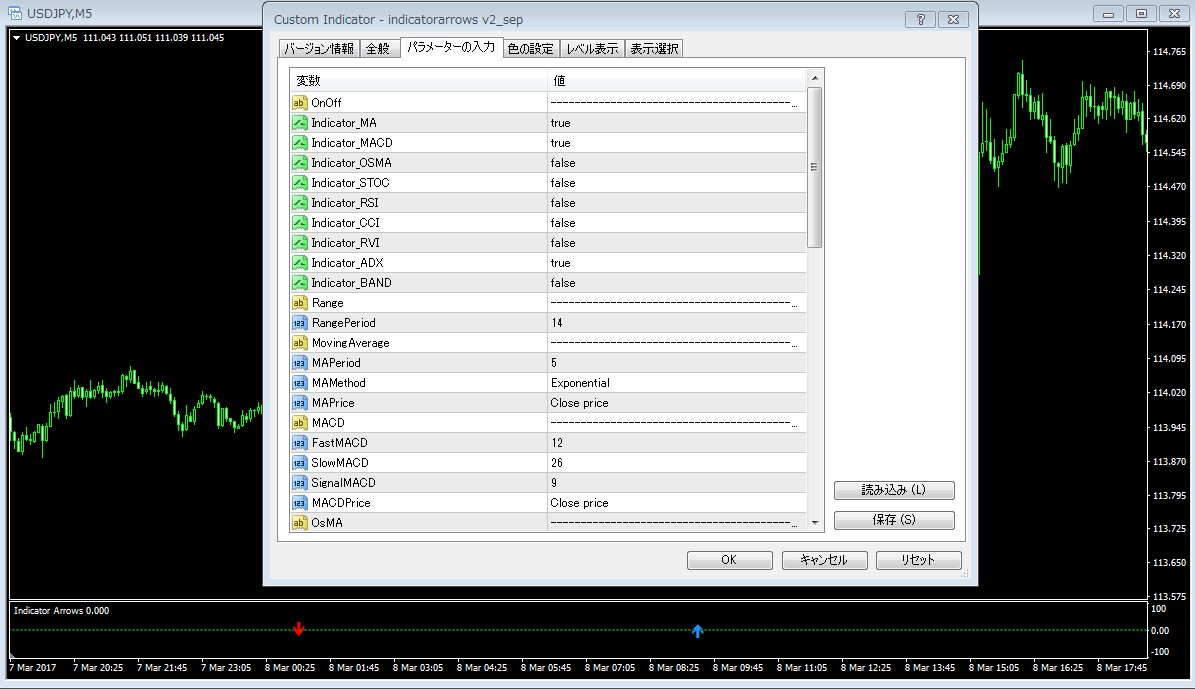
Task: Toggle Indicator_RSI value false
Action: tap(677, 203)
